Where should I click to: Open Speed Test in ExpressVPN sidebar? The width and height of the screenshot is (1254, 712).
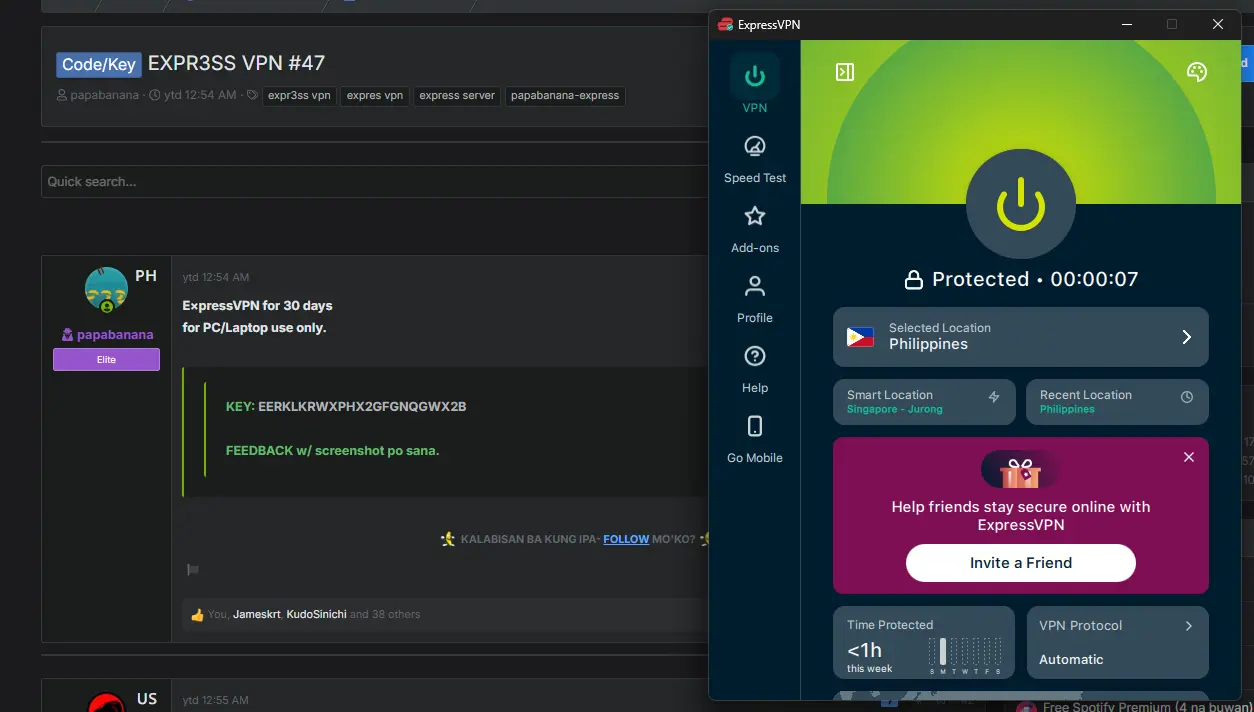pos(755,160)
